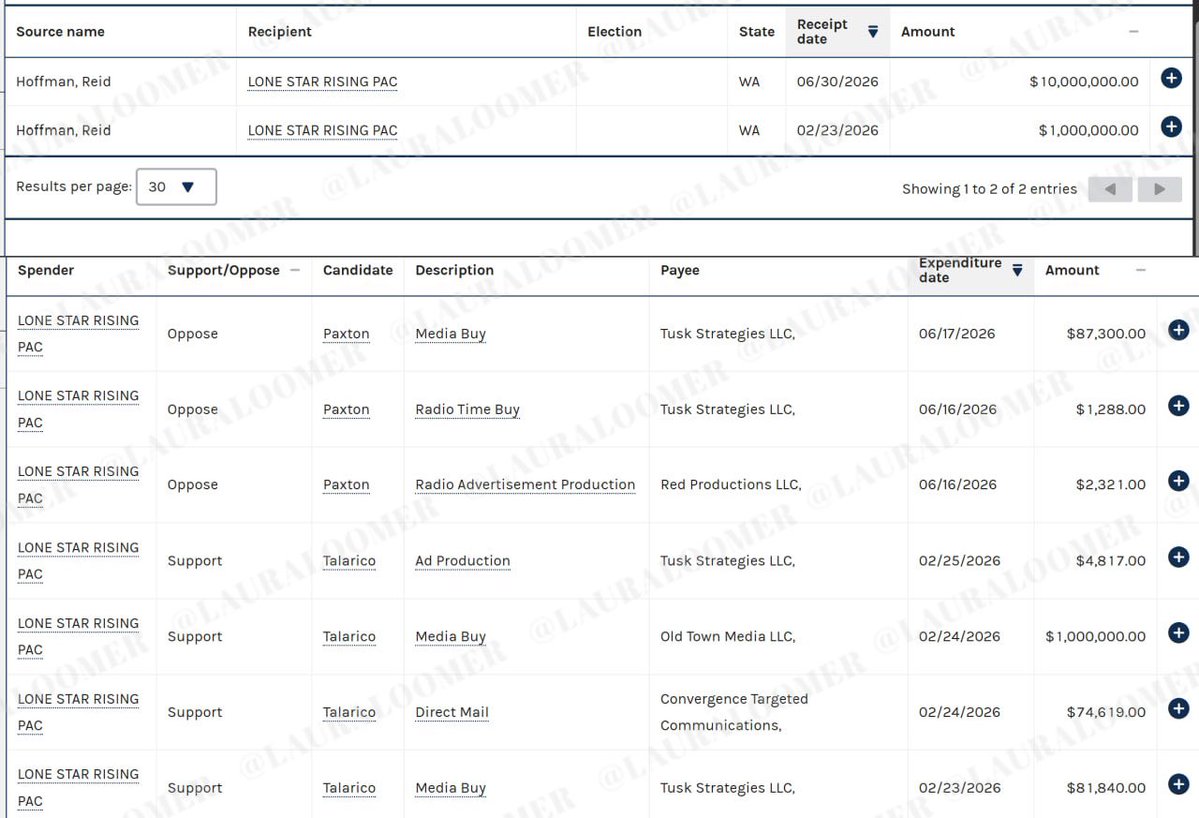
Task: Open spender link in $4,817.00 row
Action: [78, 560]
